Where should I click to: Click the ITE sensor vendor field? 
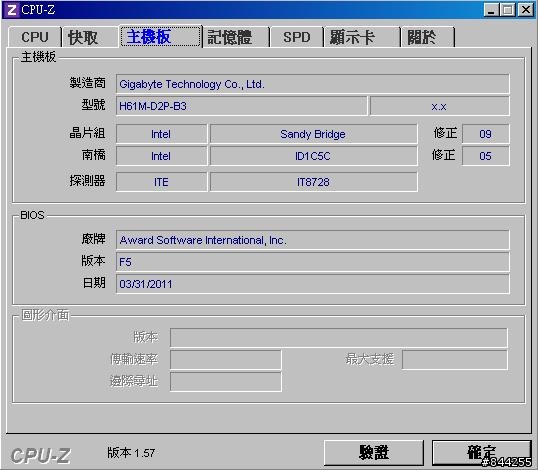click(162, 182)
